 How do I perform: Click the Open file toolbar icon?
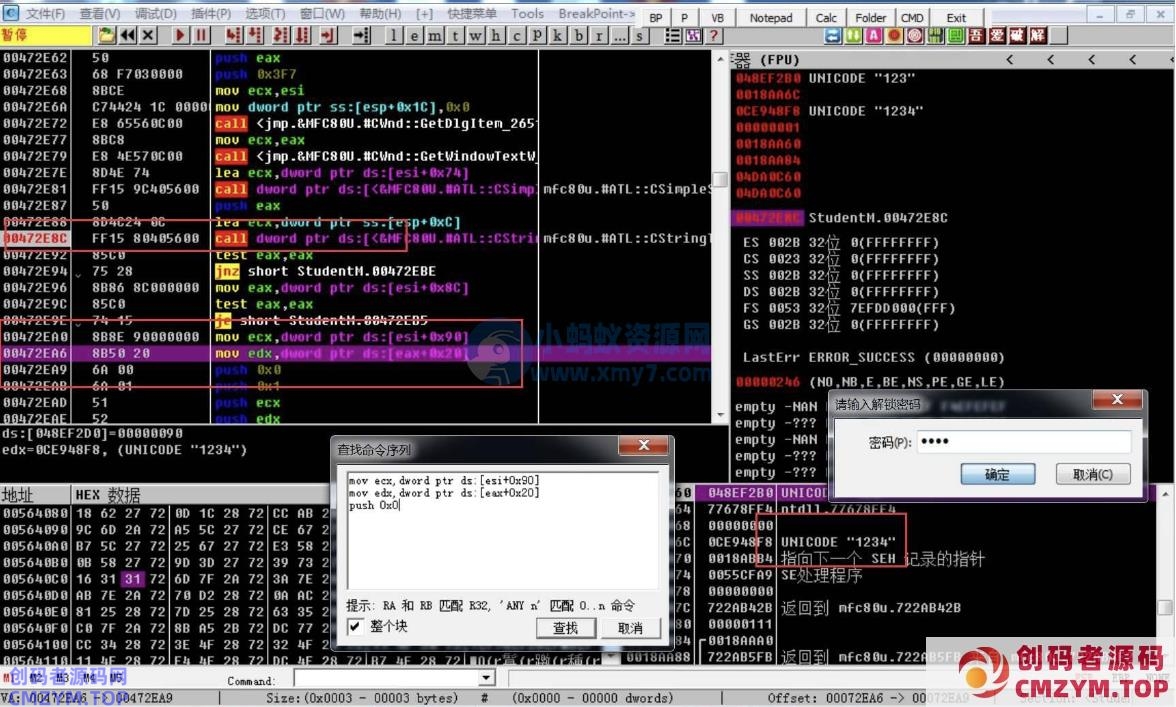pos(106,35)
